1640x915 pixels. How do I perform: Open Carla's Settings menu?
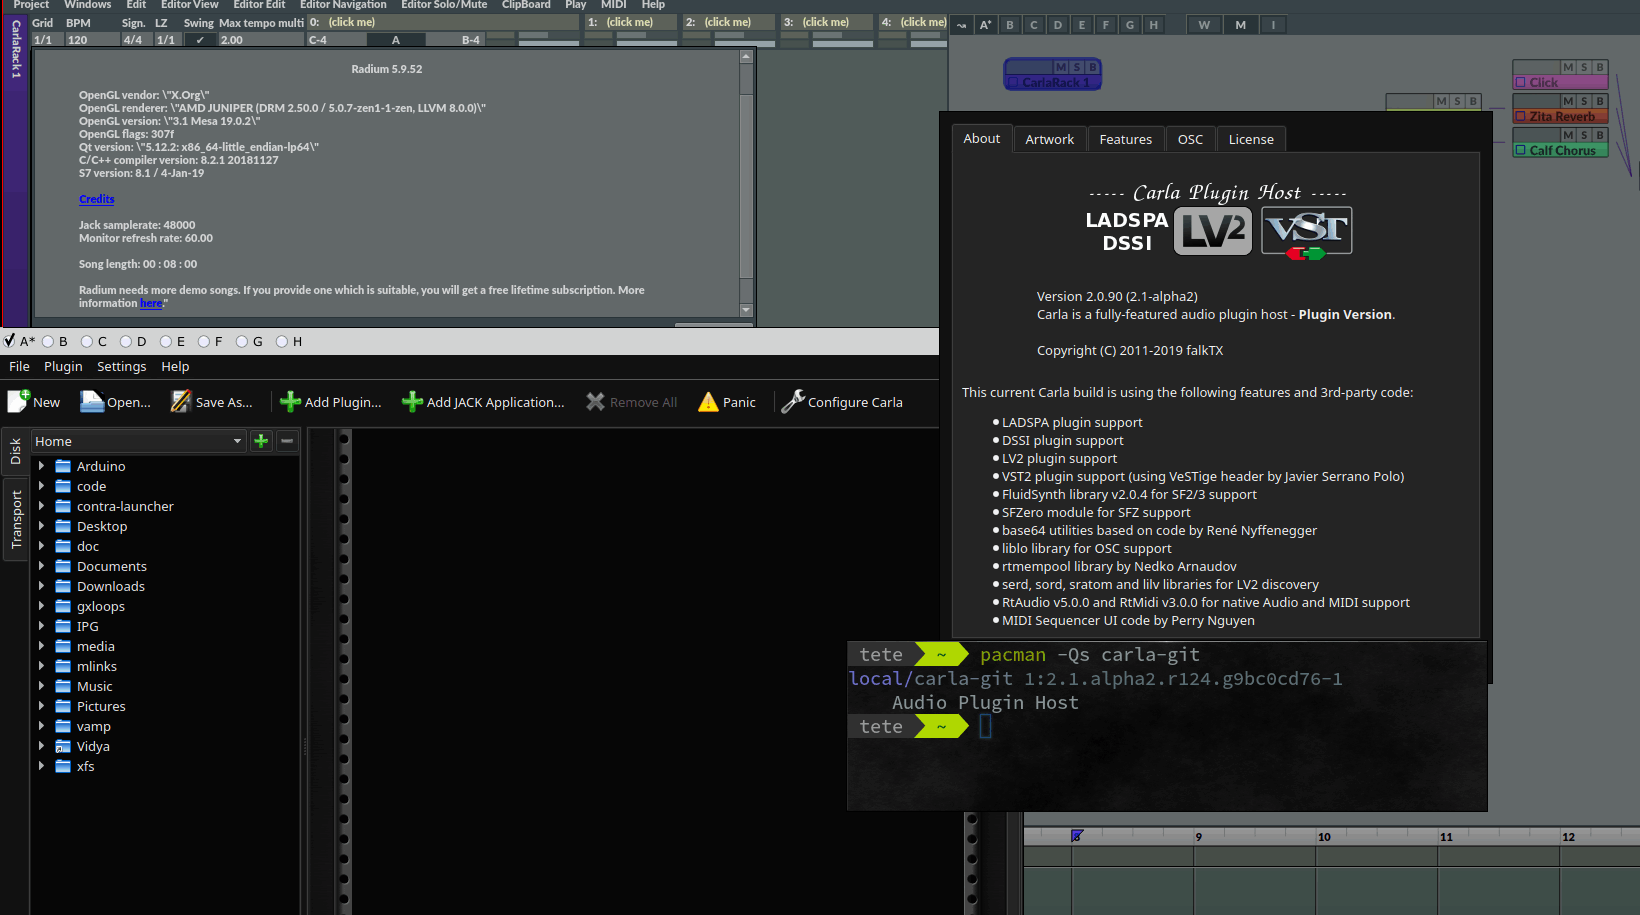(x=121, y=366)
